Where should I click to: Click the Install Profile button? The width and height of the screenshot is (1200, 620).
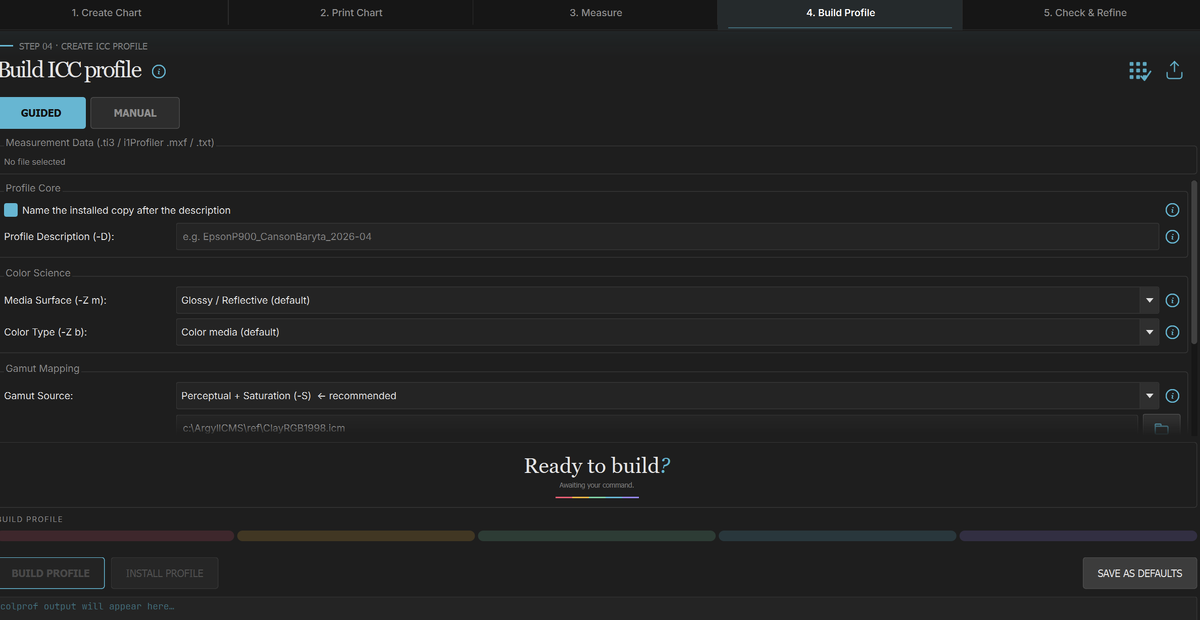pos(164,573)
